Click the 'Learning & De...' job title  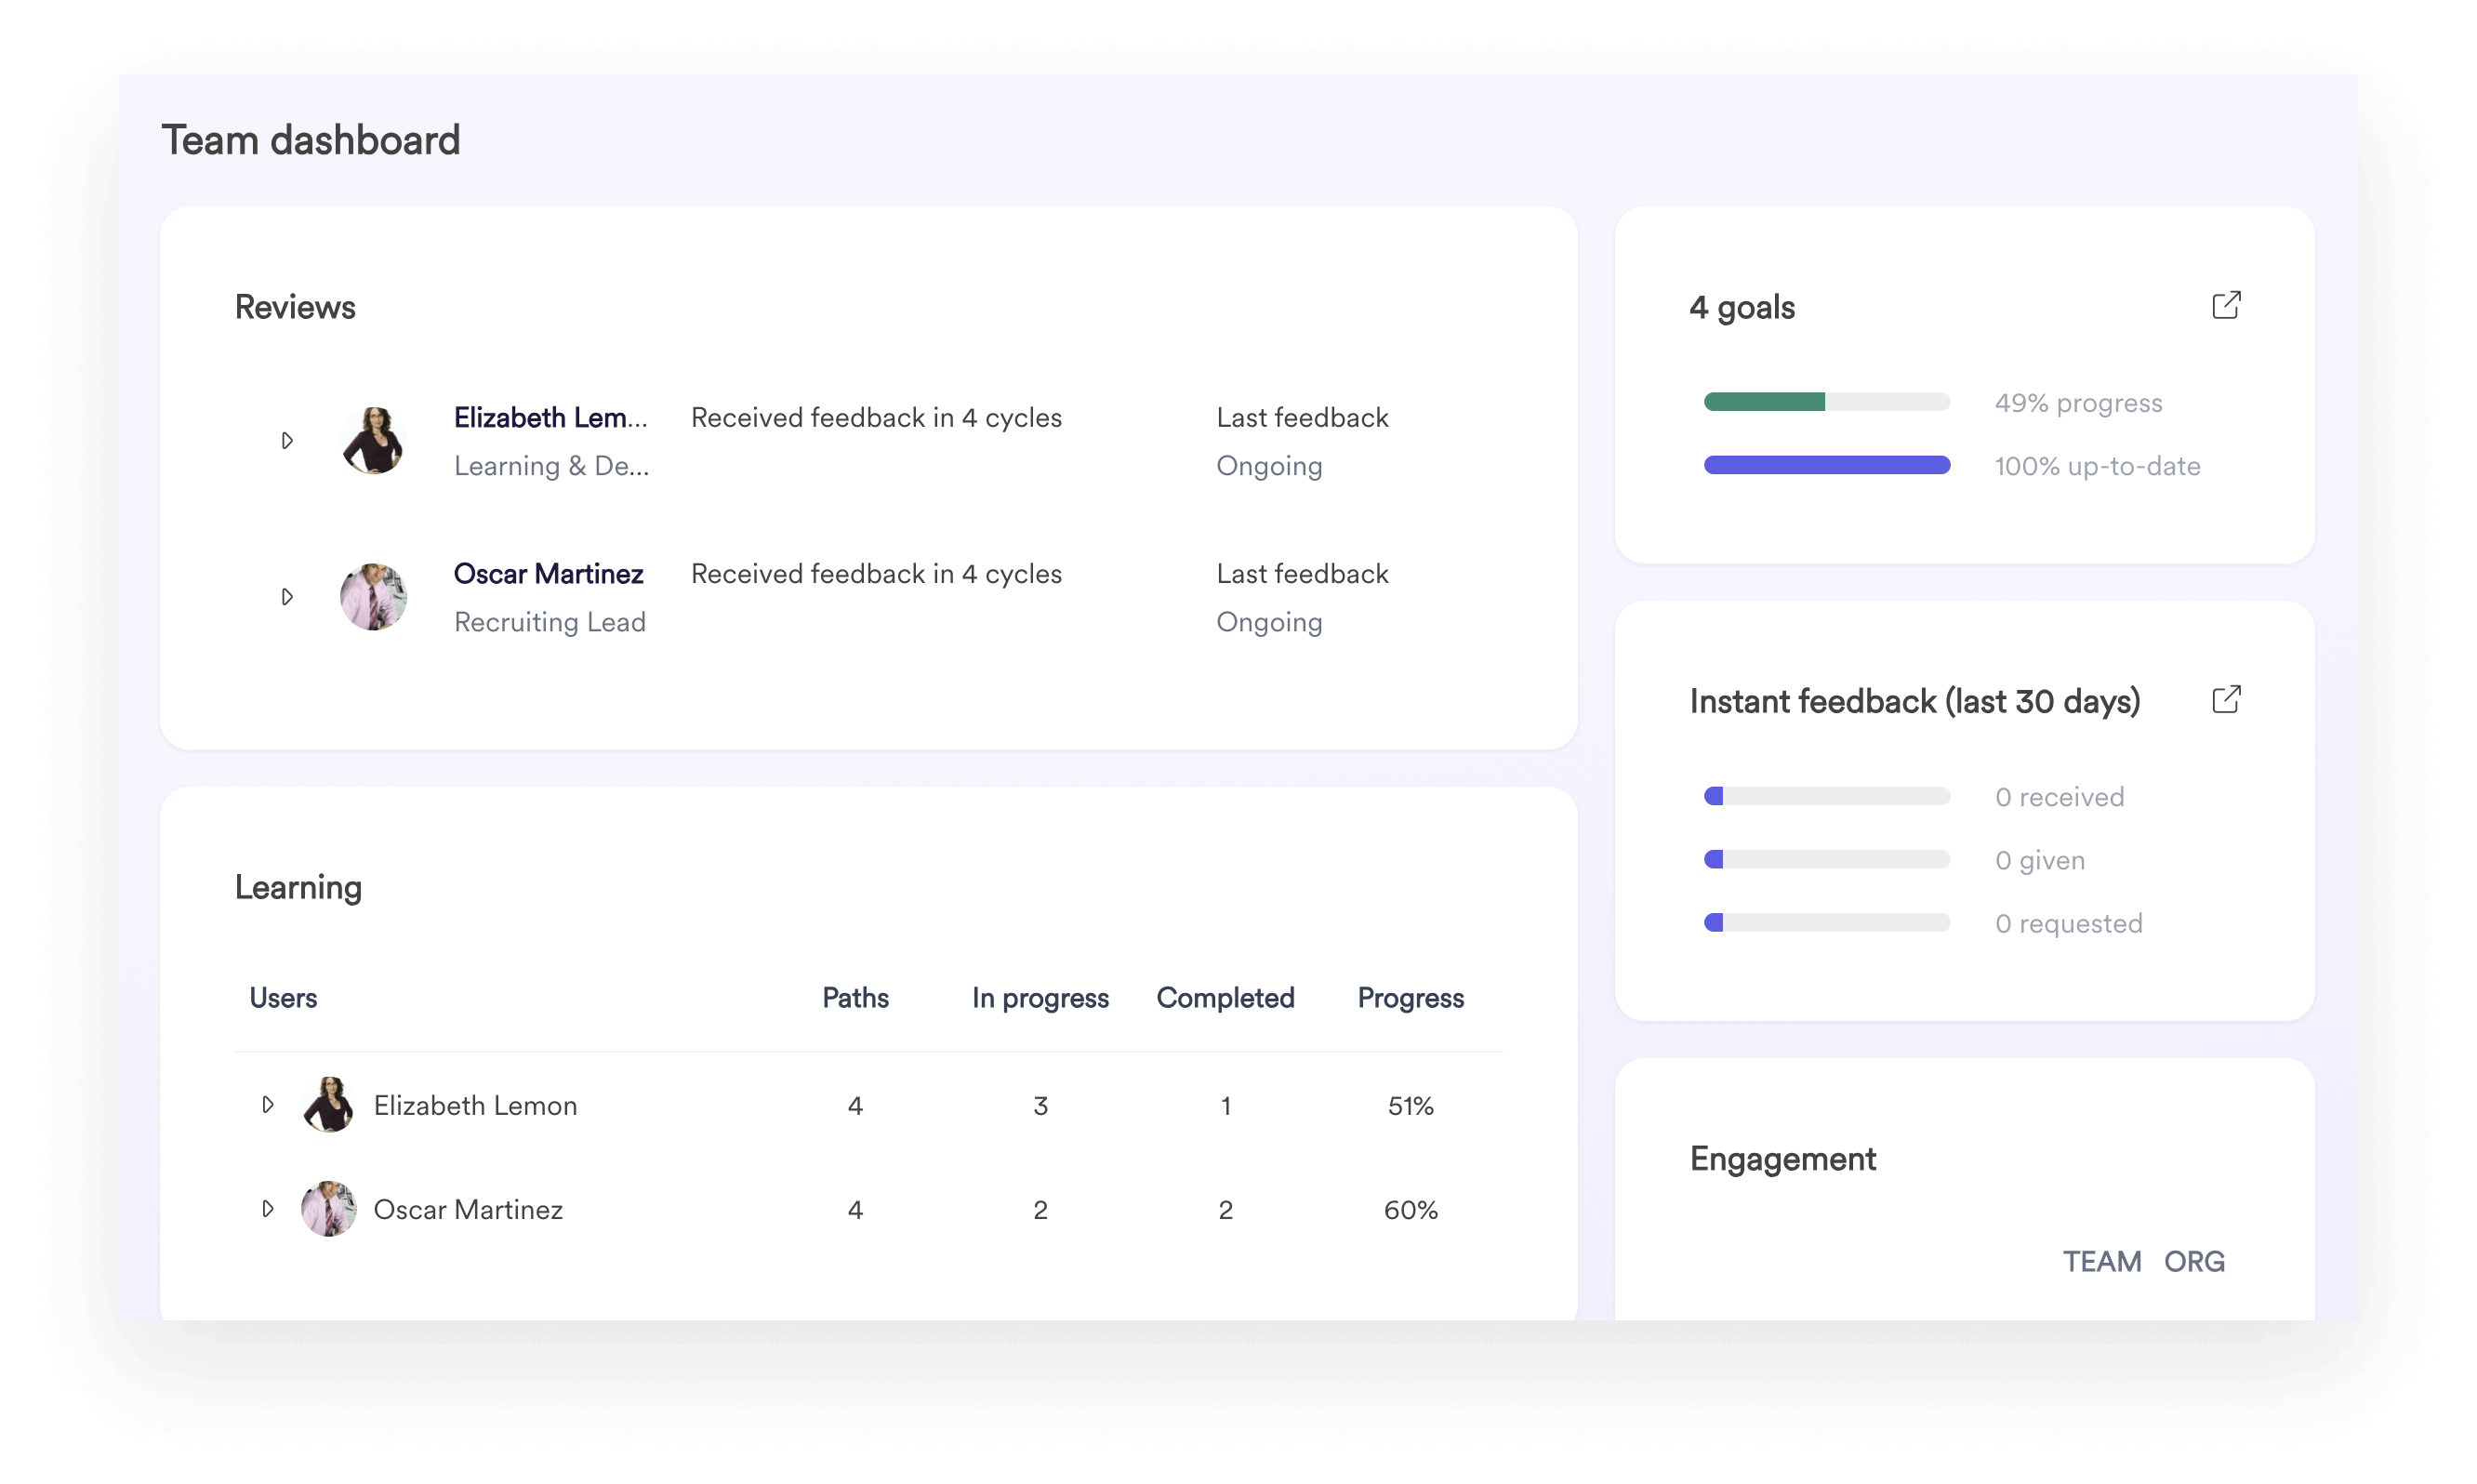point(551,466)
